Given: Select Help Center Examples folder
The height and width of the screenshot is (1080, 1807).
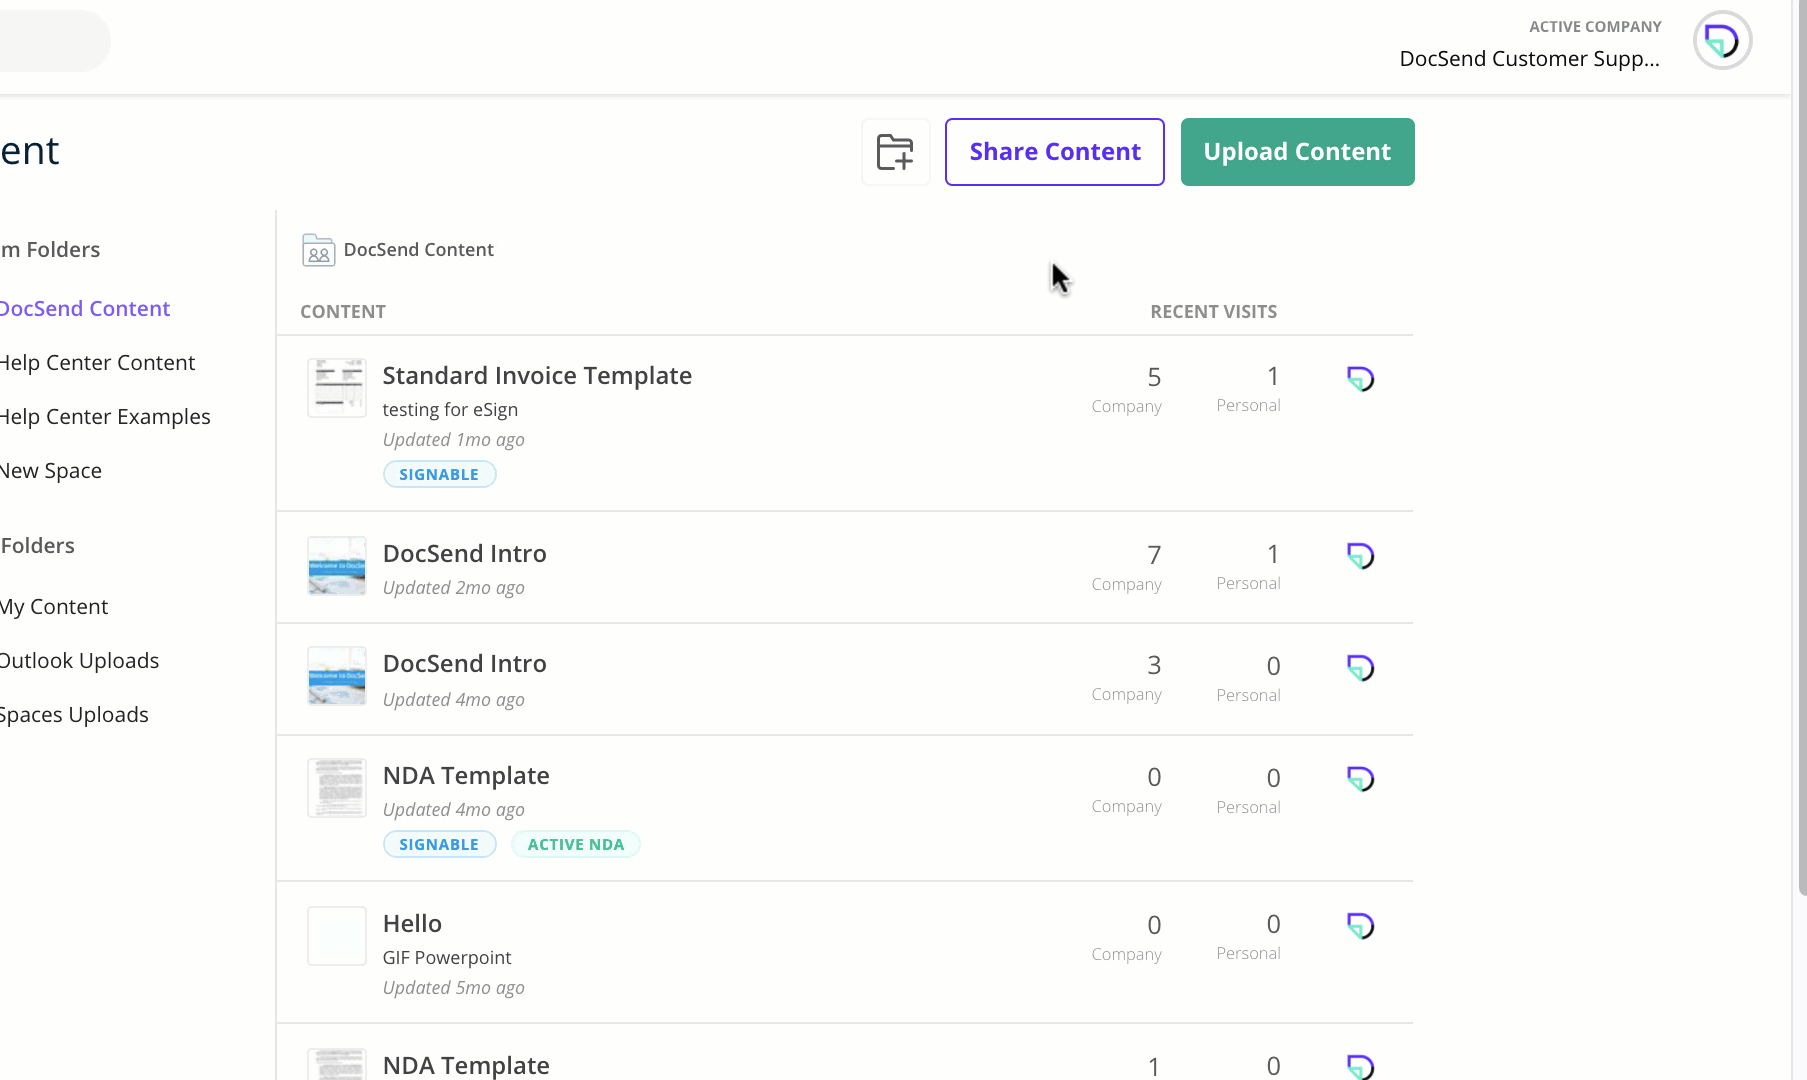Looking at the screenshot, I should pyautogui.click(x=105, y=417).
